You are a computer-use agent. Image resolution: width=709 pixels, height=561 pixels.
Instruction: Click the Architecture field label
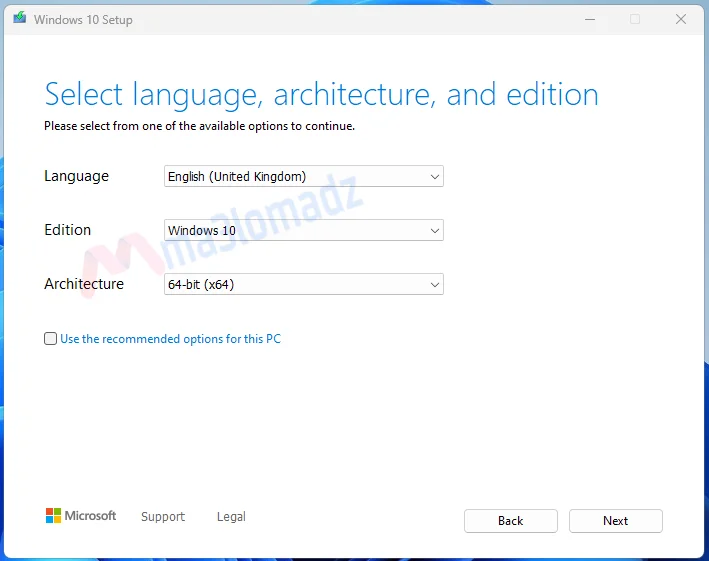coord(84,284)
